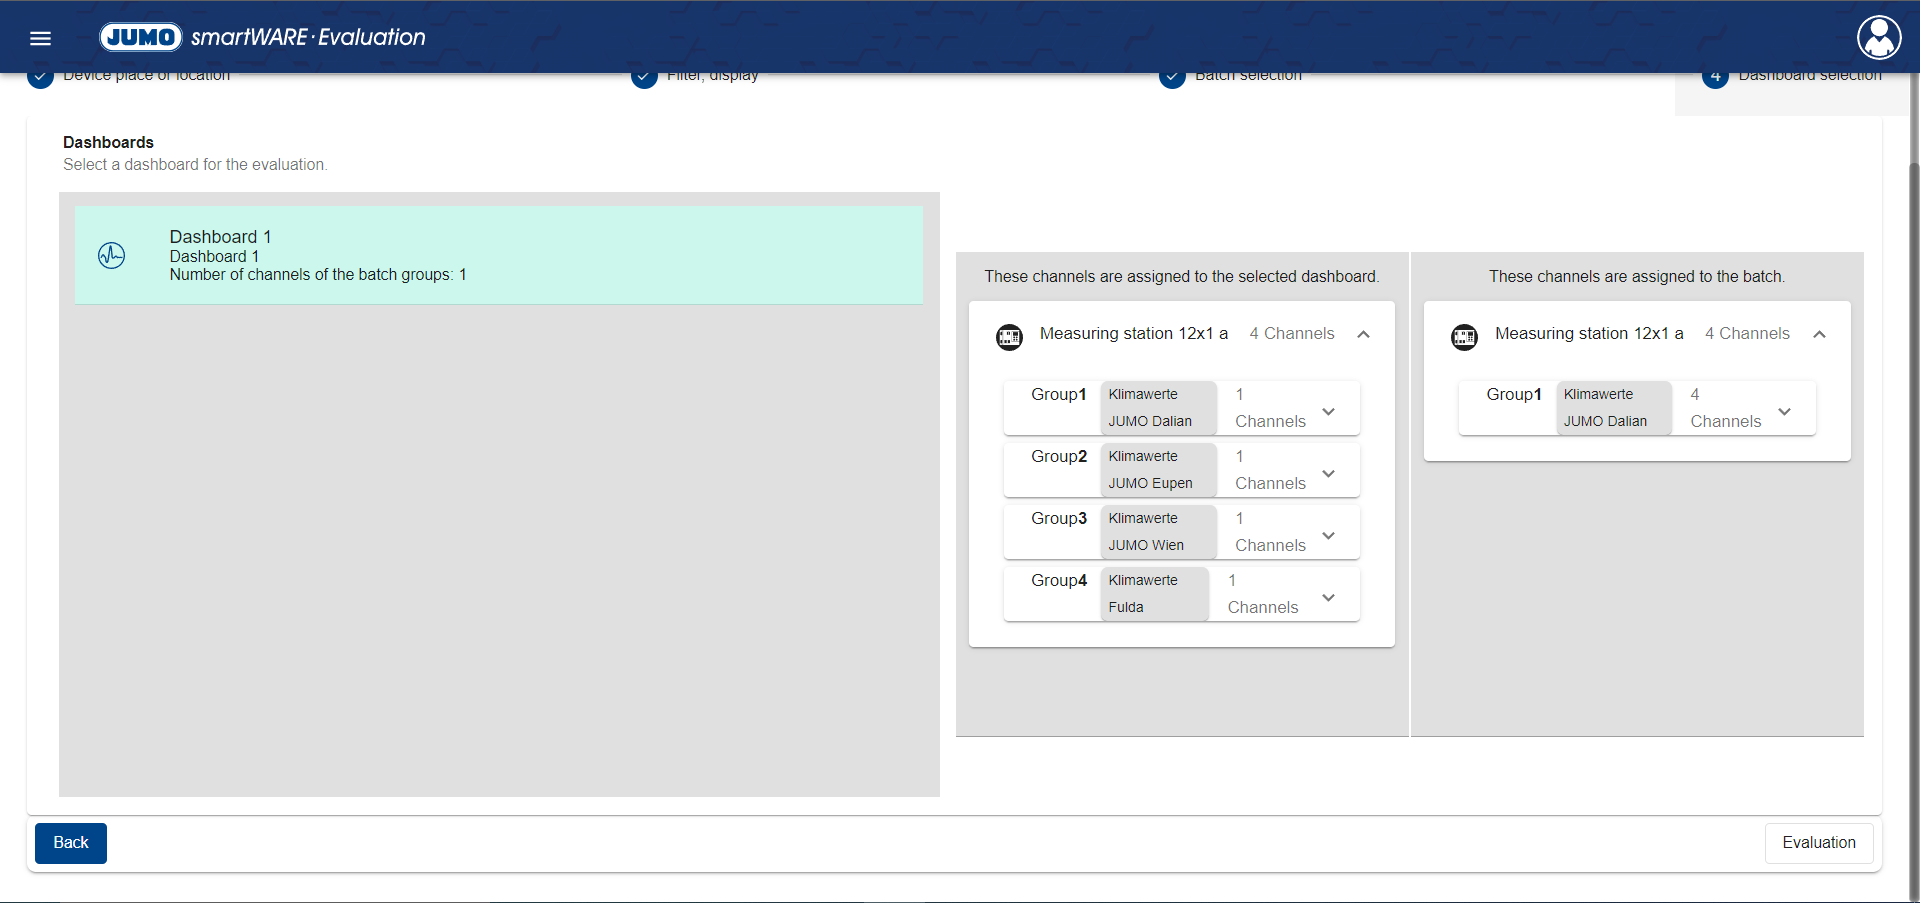Click measuring station icon in dashboard channels panel
Viewport: 1920px width, 903px height.
point(1009,336)
